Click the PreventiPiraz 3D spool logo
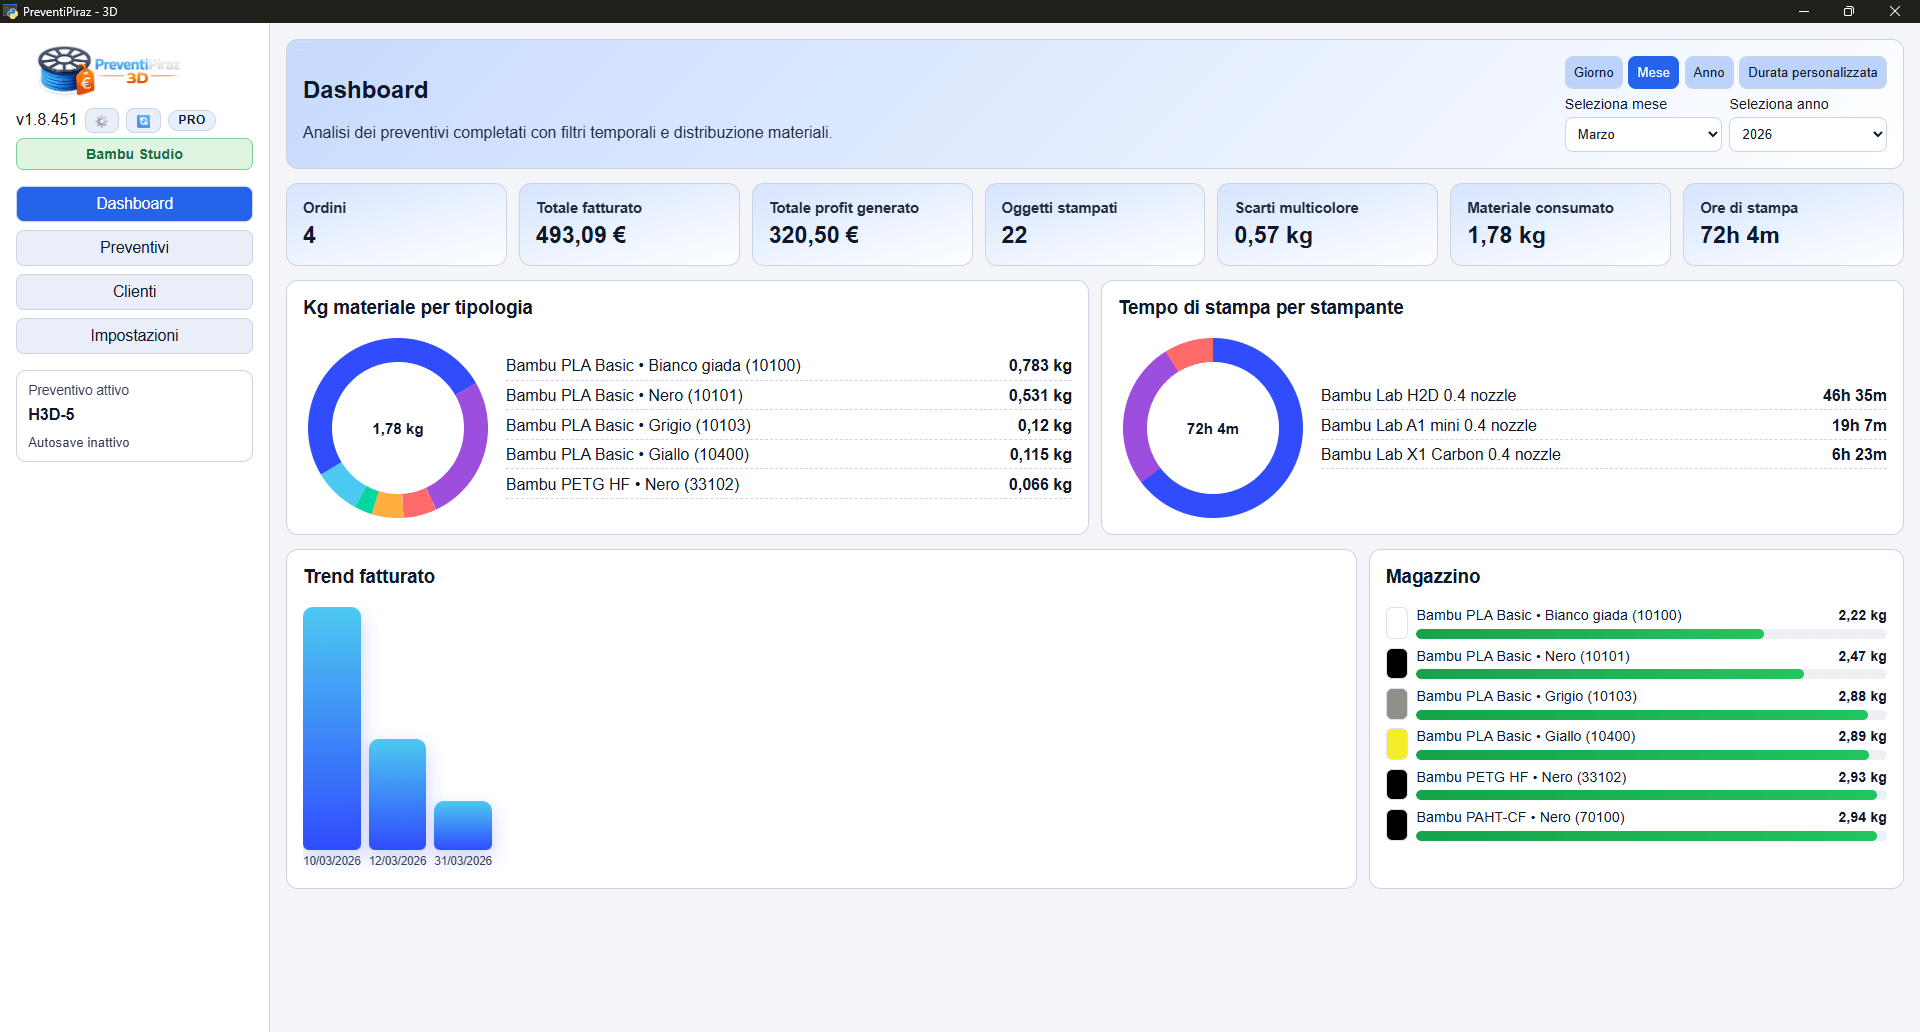Screen dimensions: 1920x1032 tap(108, 70)
